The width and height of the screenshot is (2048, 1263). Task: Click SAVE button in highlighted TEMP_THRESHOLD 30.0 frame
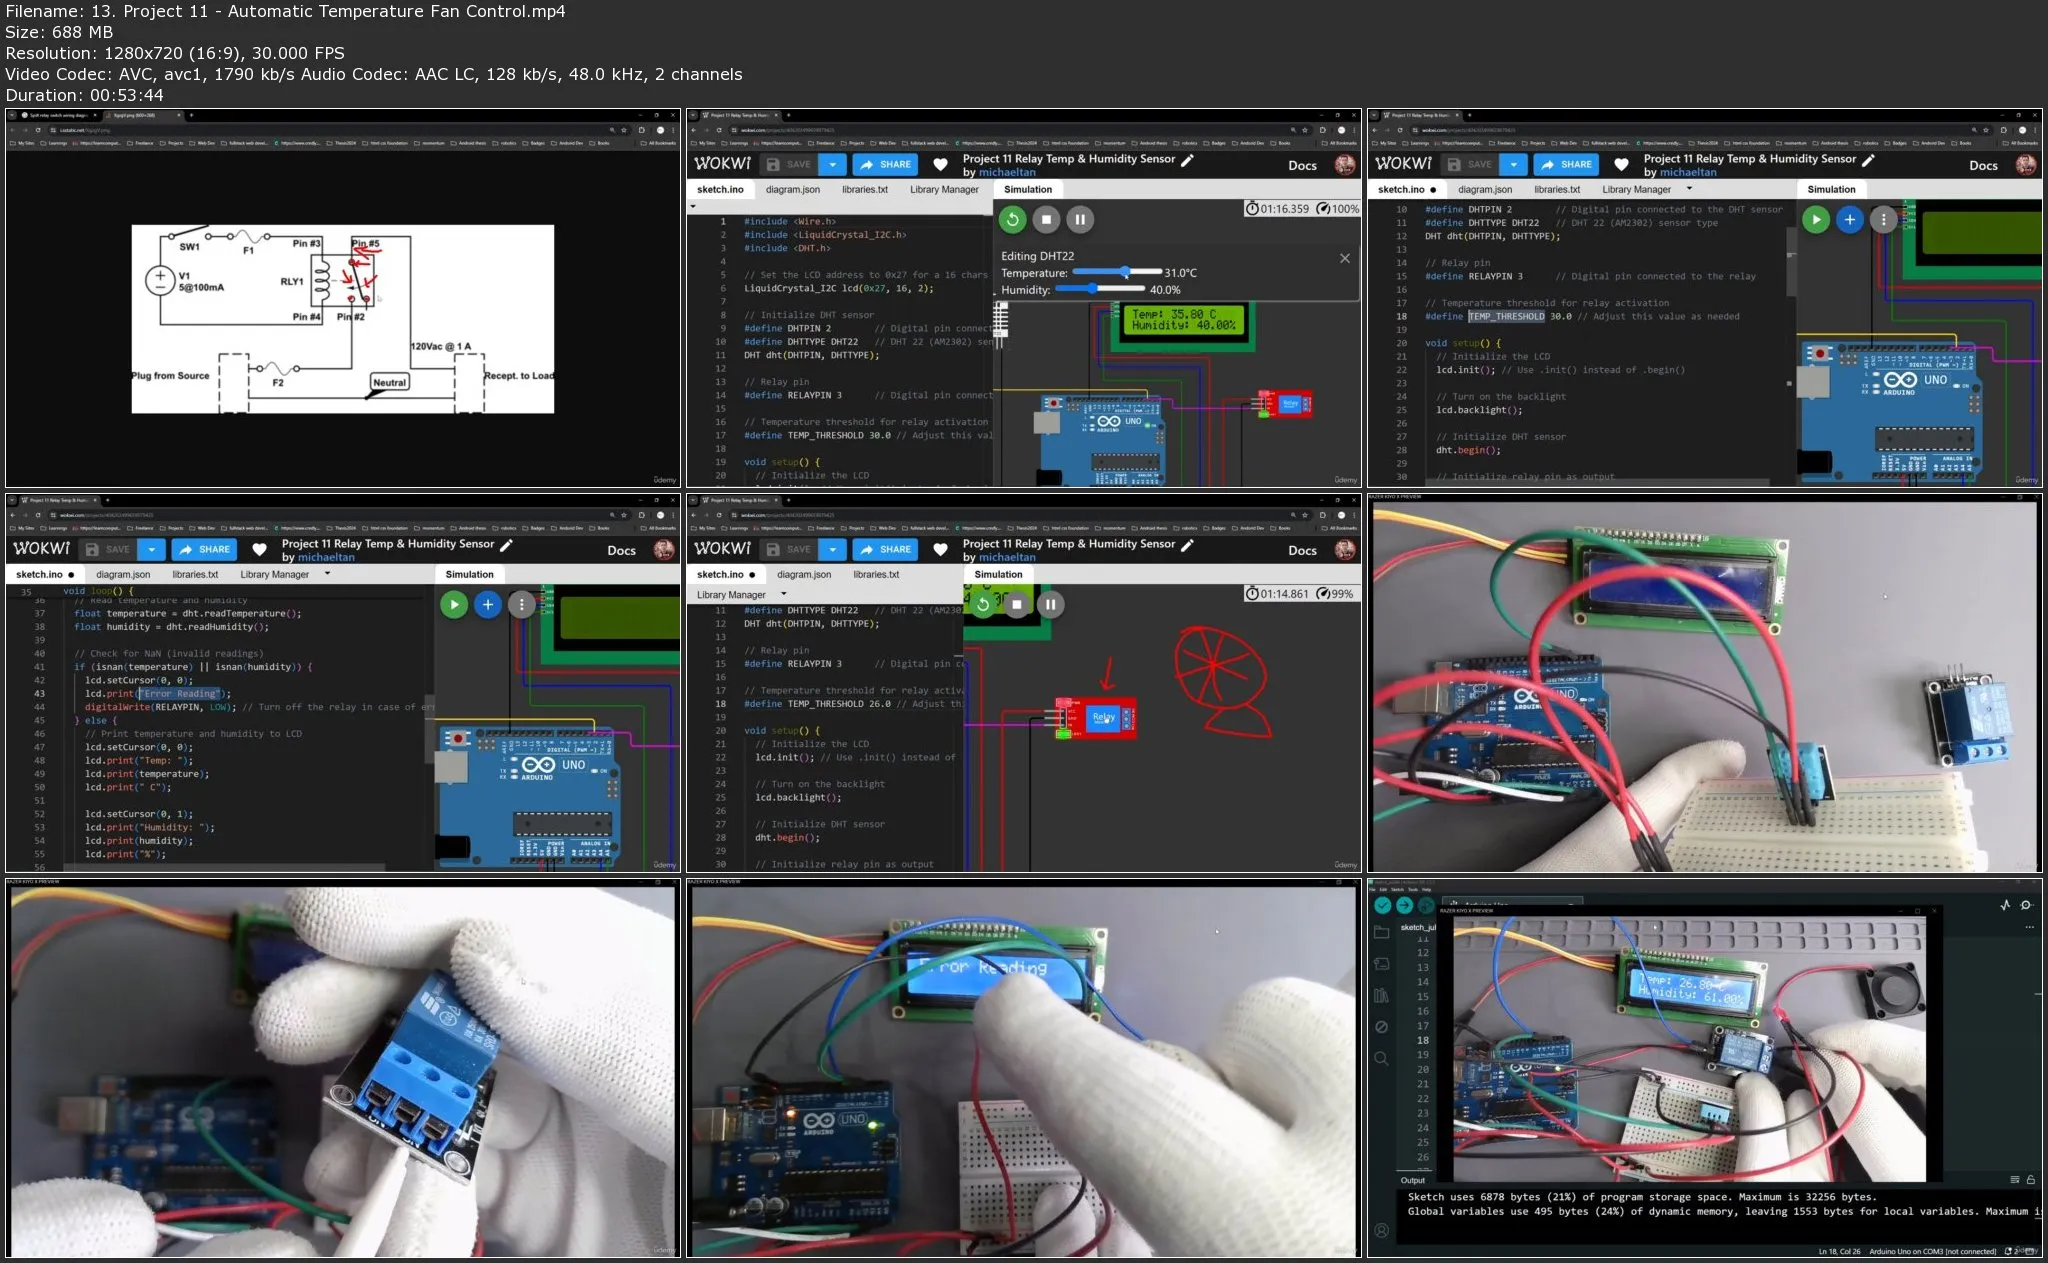tap(1469, 164)
